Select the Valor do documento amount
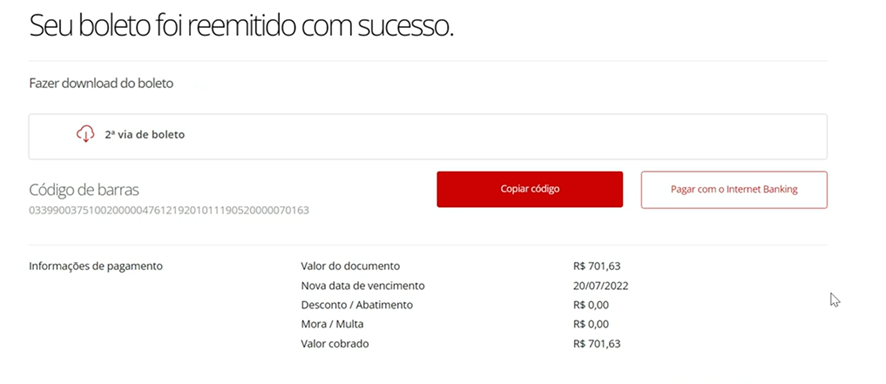 point(596,266)
